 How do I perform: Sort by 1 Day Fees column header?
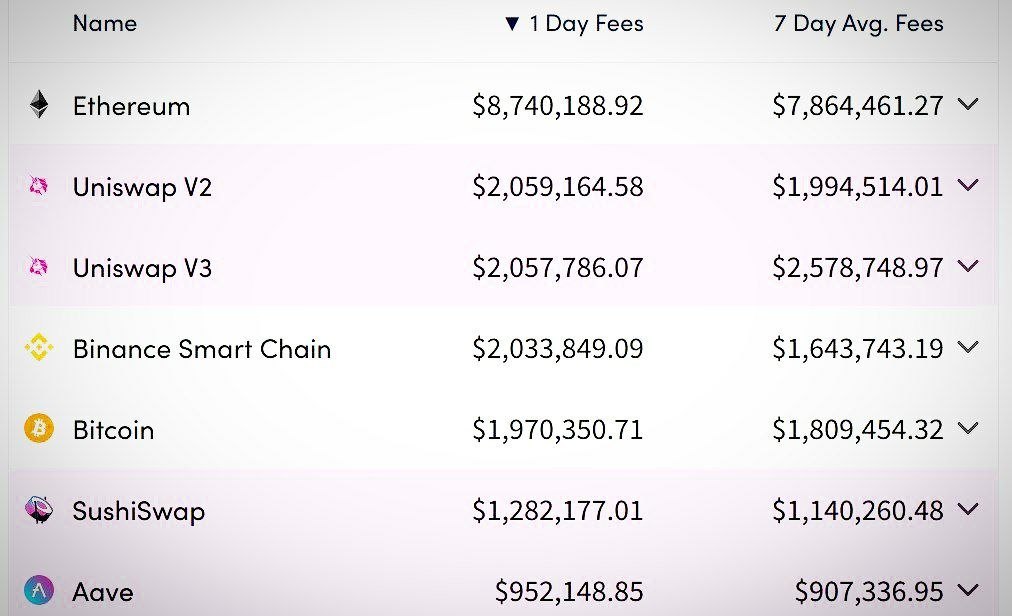pyautogui.click(x=586, y=24)
